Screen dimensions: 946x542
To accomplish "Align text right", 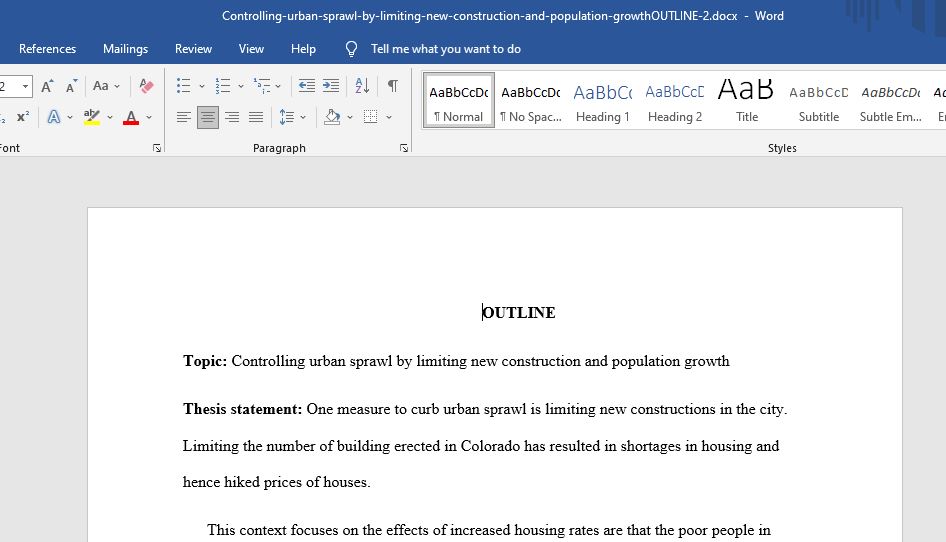I will pyautogui.click(x=232, y=117).
